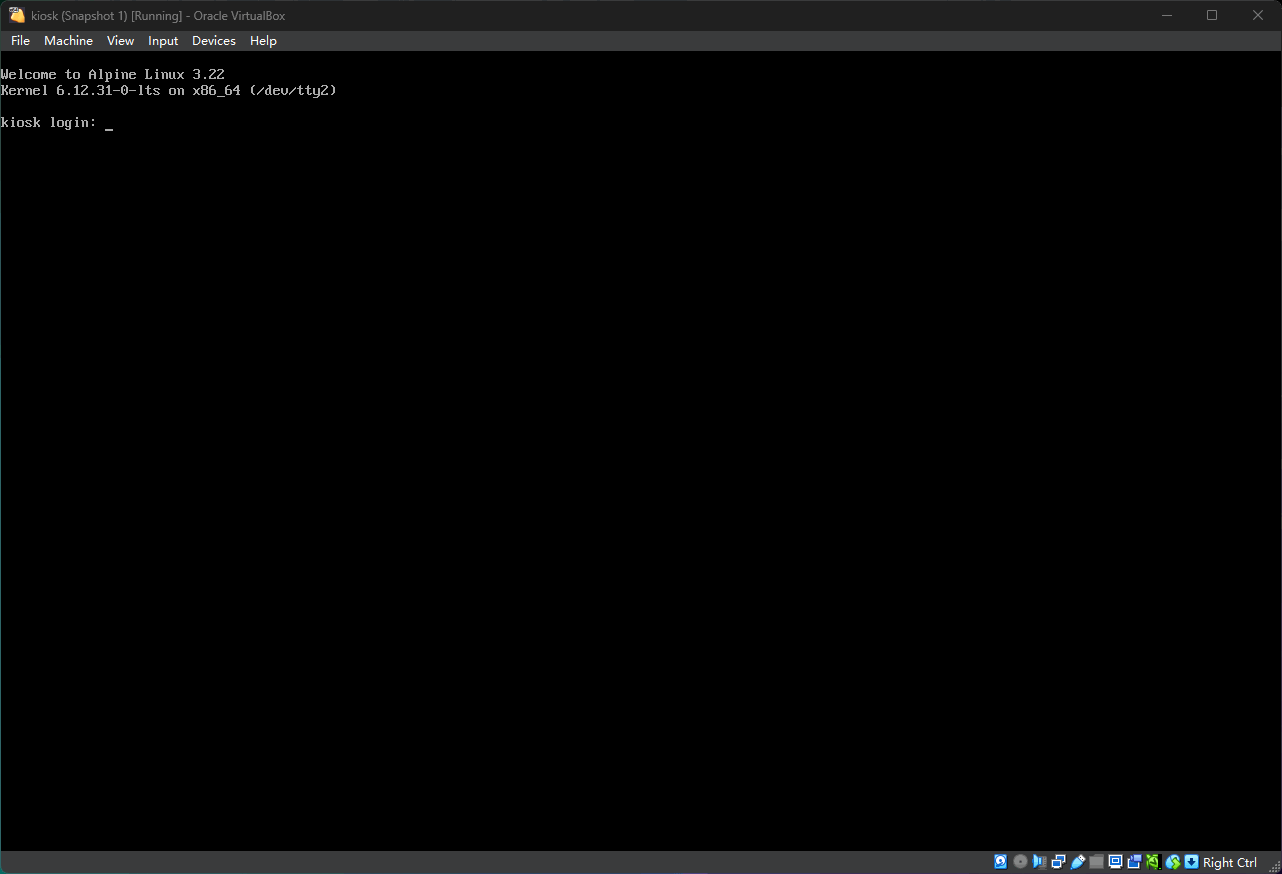The width and height of the screenshot is (1282, 874).
Task: Click the green processor chip status icon
Action: [1153, 862]
